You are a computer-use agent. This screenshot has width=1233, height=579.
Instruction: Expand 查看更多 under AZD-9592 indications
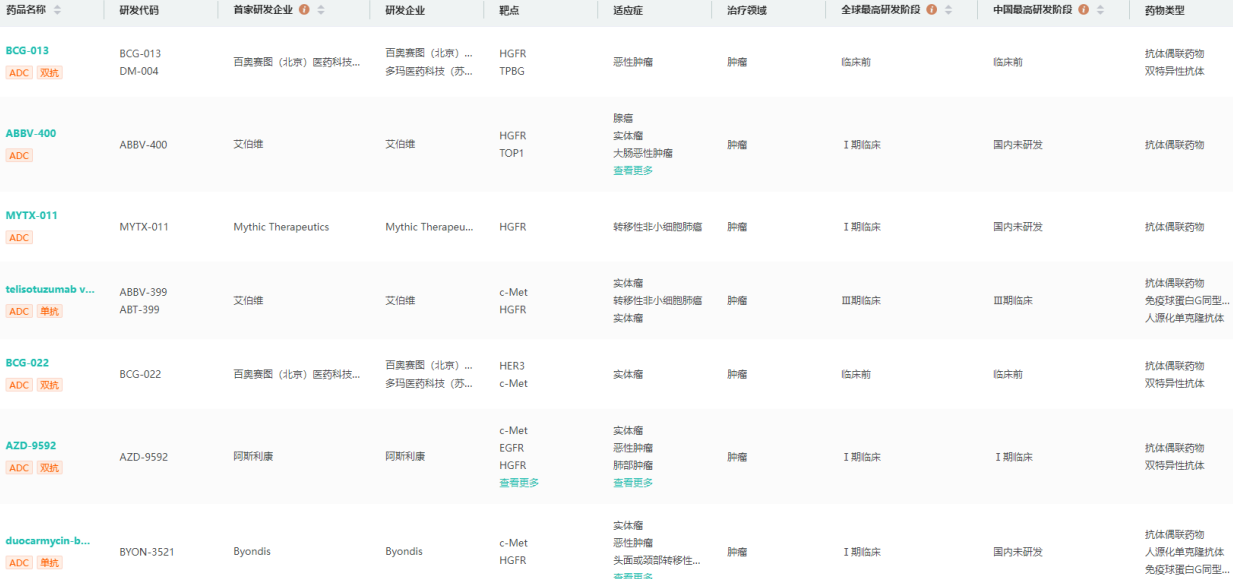[633, 483]
